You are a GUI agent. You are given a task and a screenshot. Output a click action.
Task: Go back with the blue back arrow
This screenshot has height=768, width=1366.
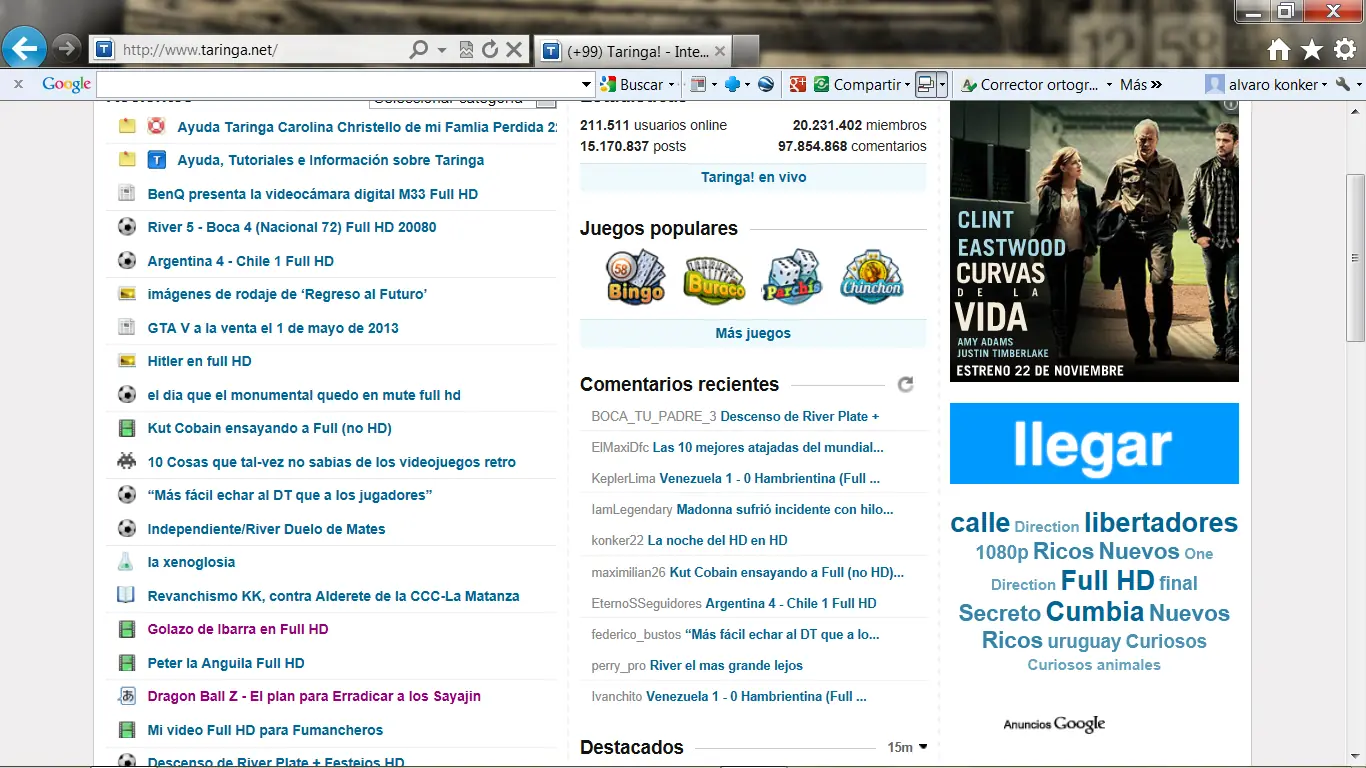click(25, 48)
